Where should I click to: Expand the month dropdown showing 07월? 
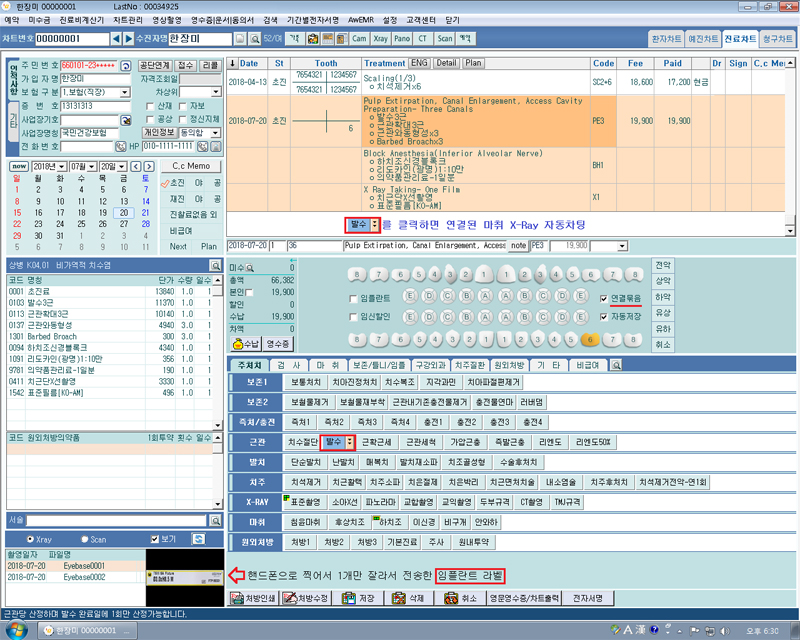tap(92, 166)
